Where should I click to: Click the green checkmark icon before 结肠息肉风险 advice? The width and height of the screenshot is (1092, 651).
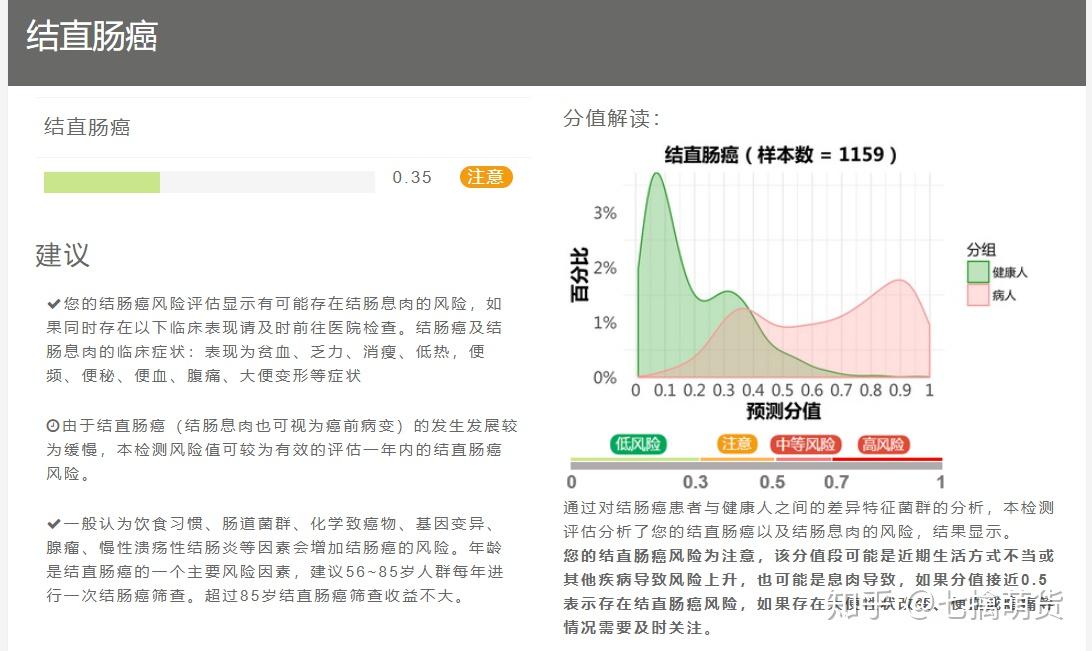coord(52,303)
